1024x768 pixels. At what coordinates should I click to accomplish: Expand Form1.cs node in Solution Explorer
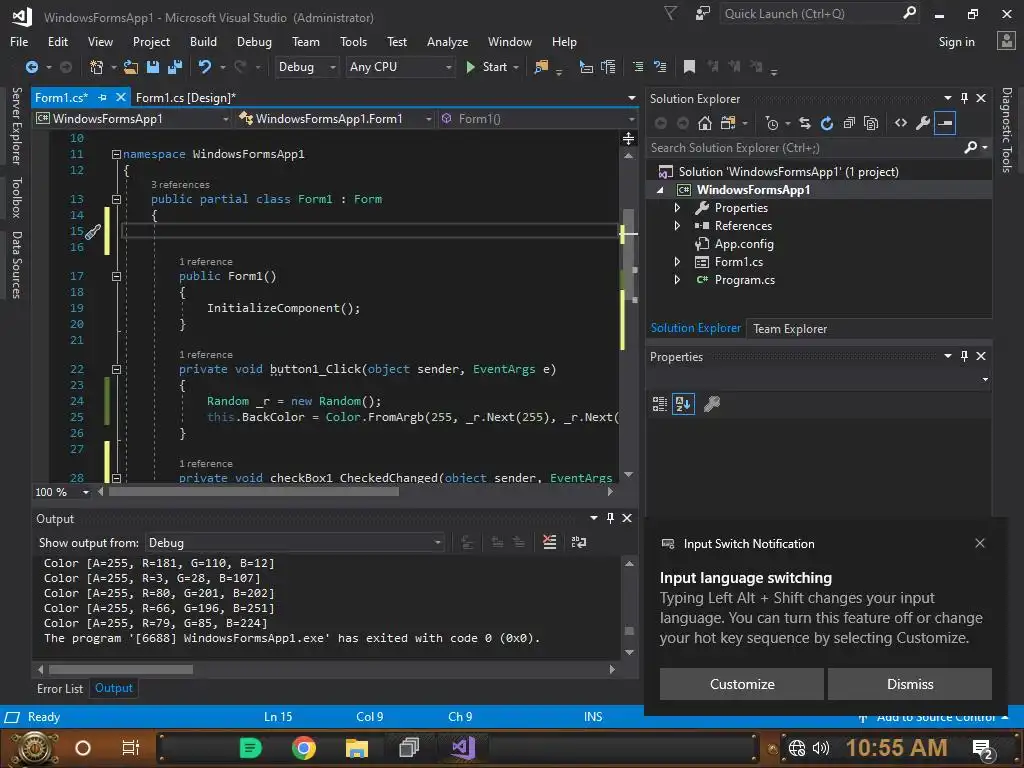click(677, 262)
